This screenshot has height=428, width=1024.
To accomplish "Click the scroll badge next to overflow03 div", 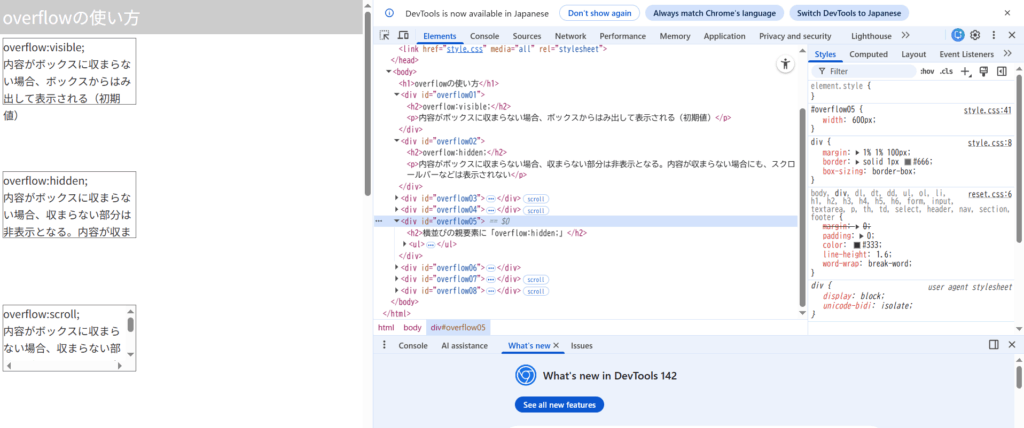I will point(536,198).
